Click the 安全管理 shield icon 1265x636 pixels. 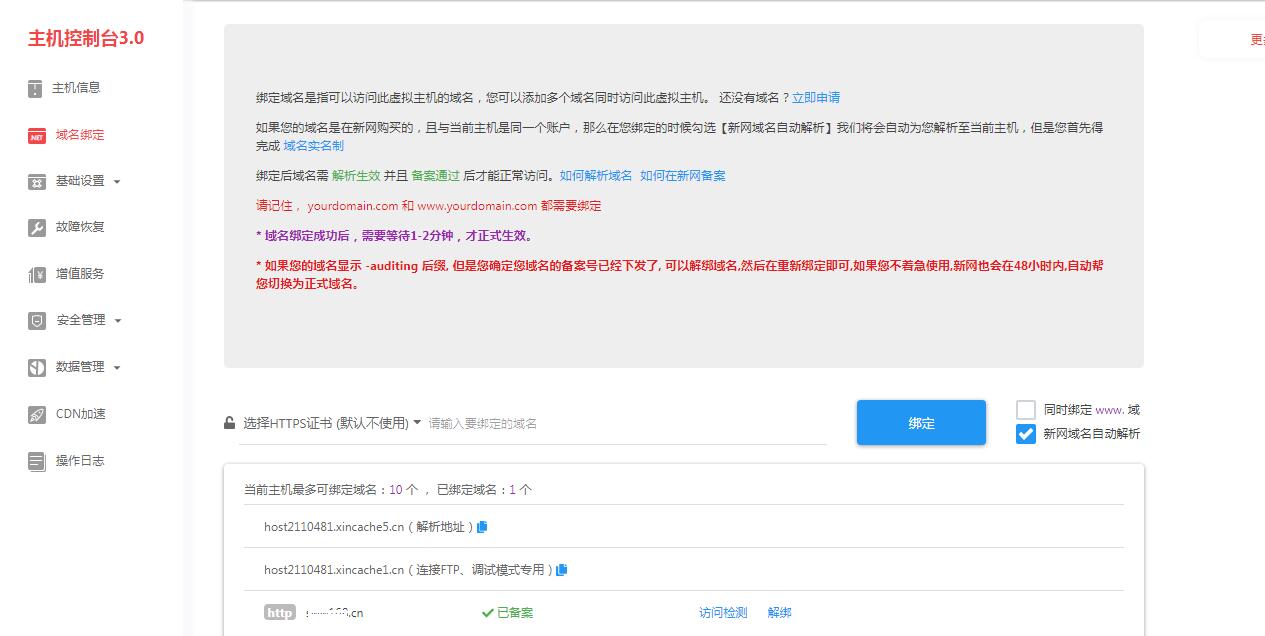tap(36, 321)
